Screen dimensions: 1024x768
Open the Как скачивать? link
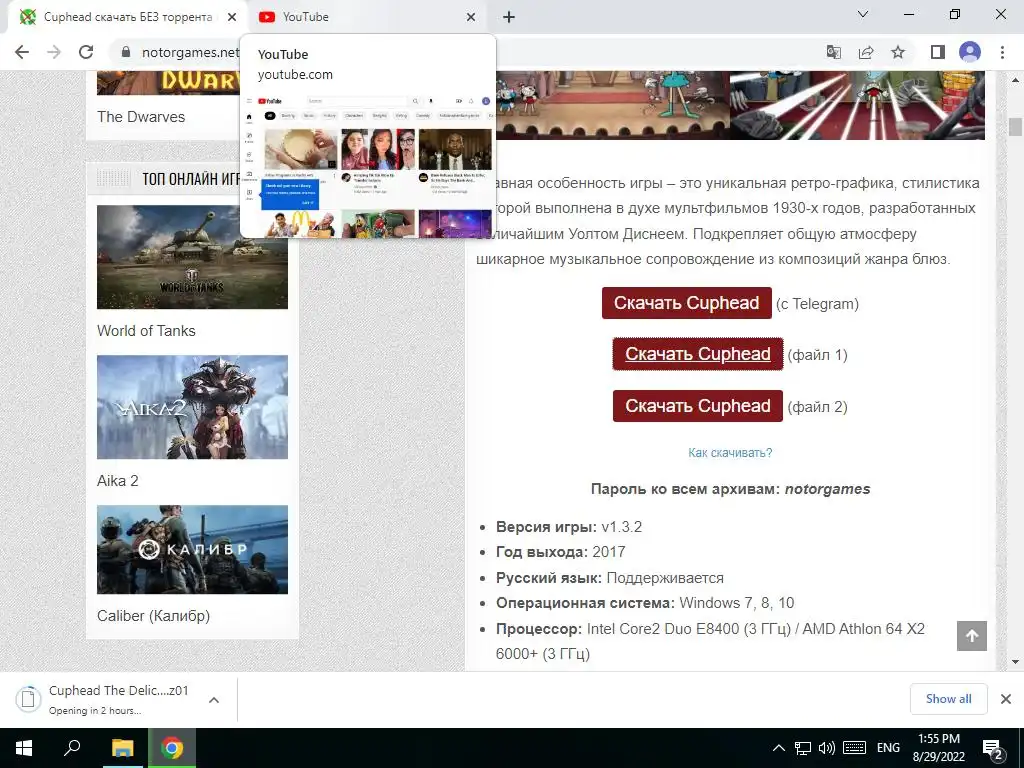730,453
